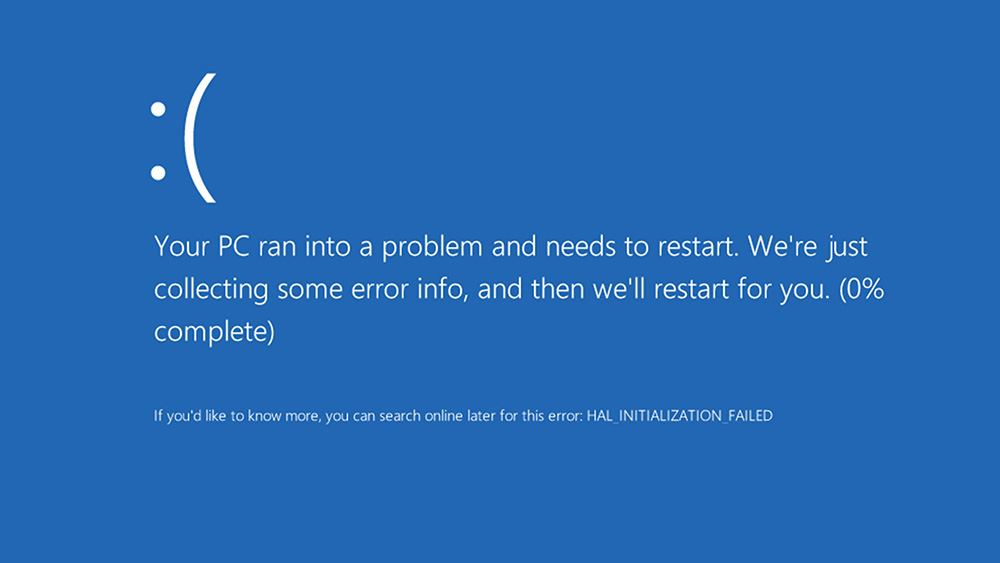Click the words 'We're just'
Image resolution: width=1000 pixels, height=563 pixels.
807,247
